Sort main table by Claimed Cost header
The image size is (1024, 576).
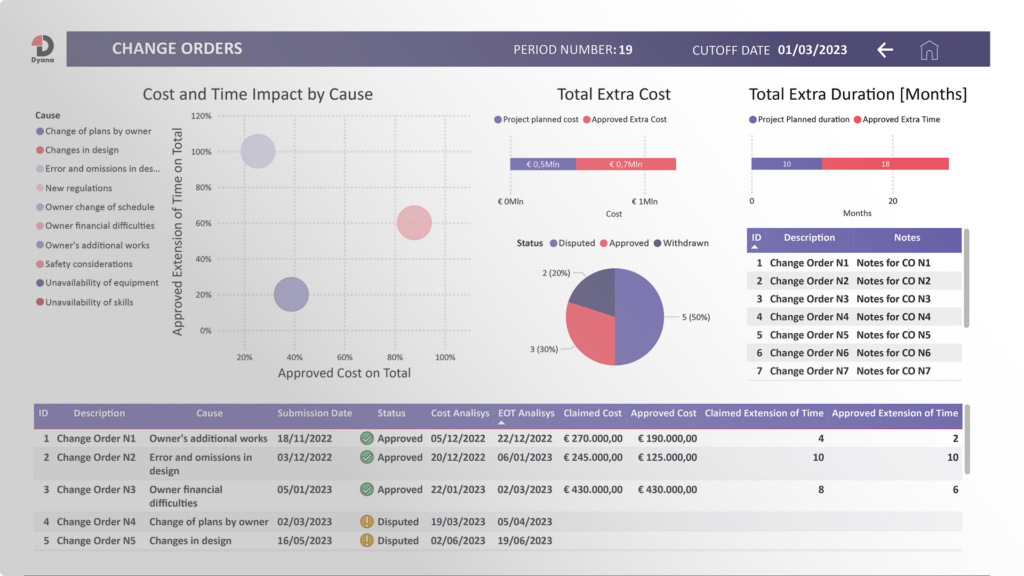click(592, 413)
